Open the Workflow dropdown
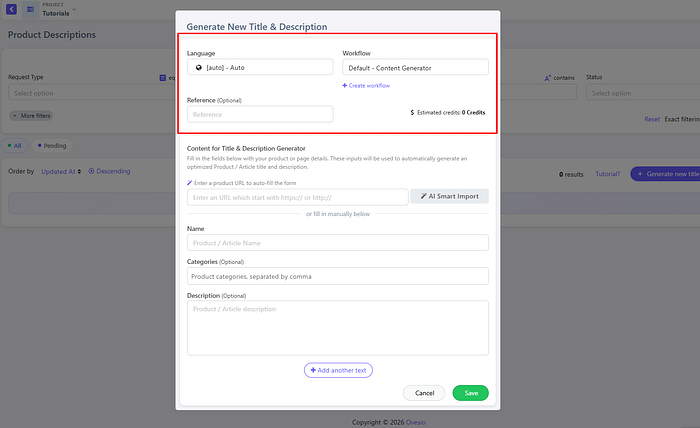The height and width of the screenshot is (428, 700). tap(415, 67)
